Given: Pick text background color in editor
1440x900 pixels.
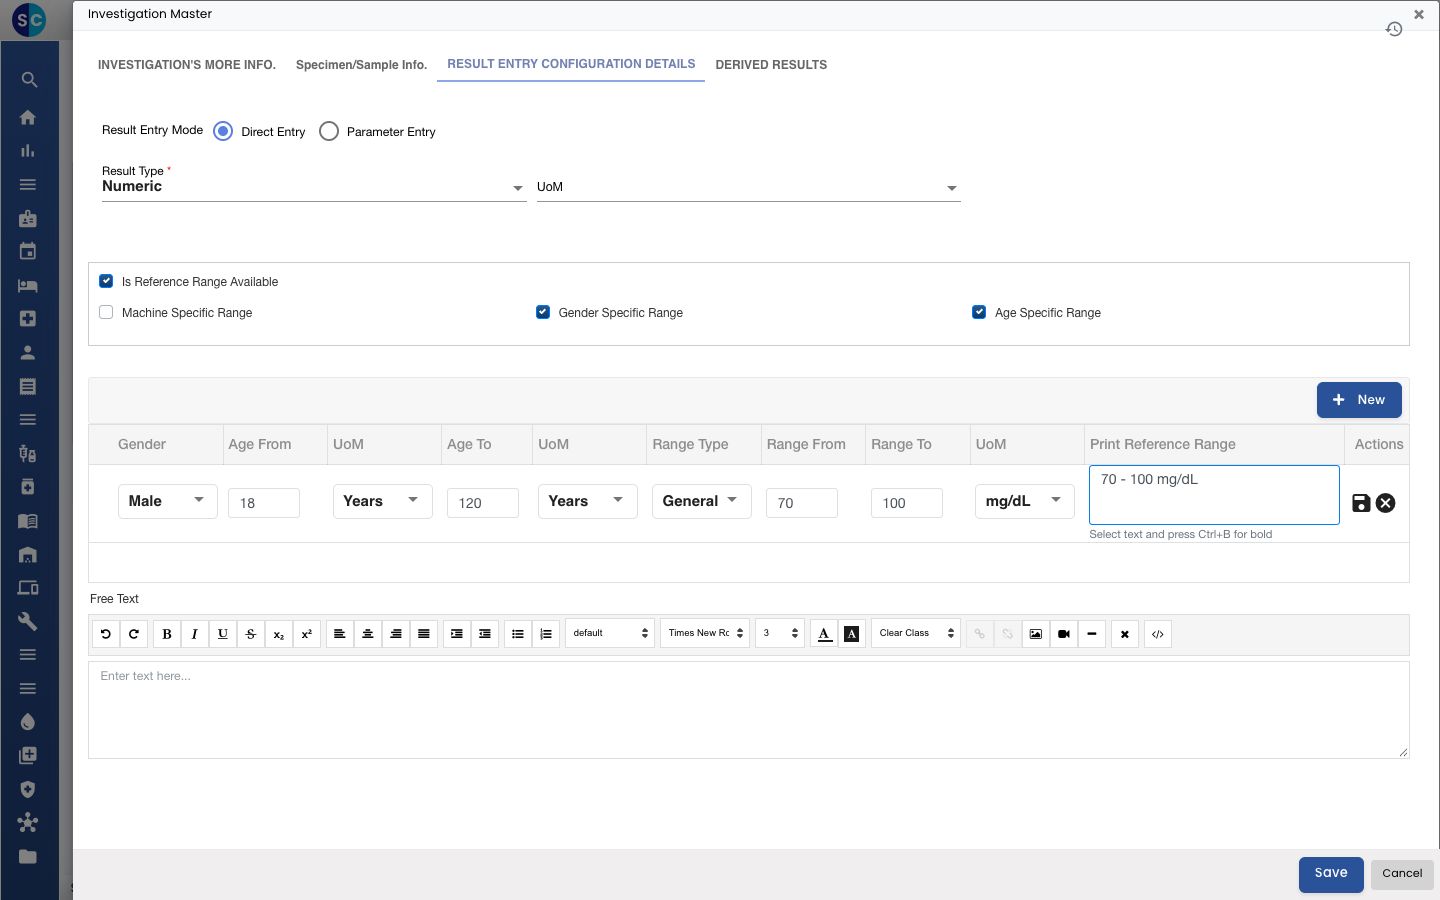Looking at the screenshot, I should point(852,634).
